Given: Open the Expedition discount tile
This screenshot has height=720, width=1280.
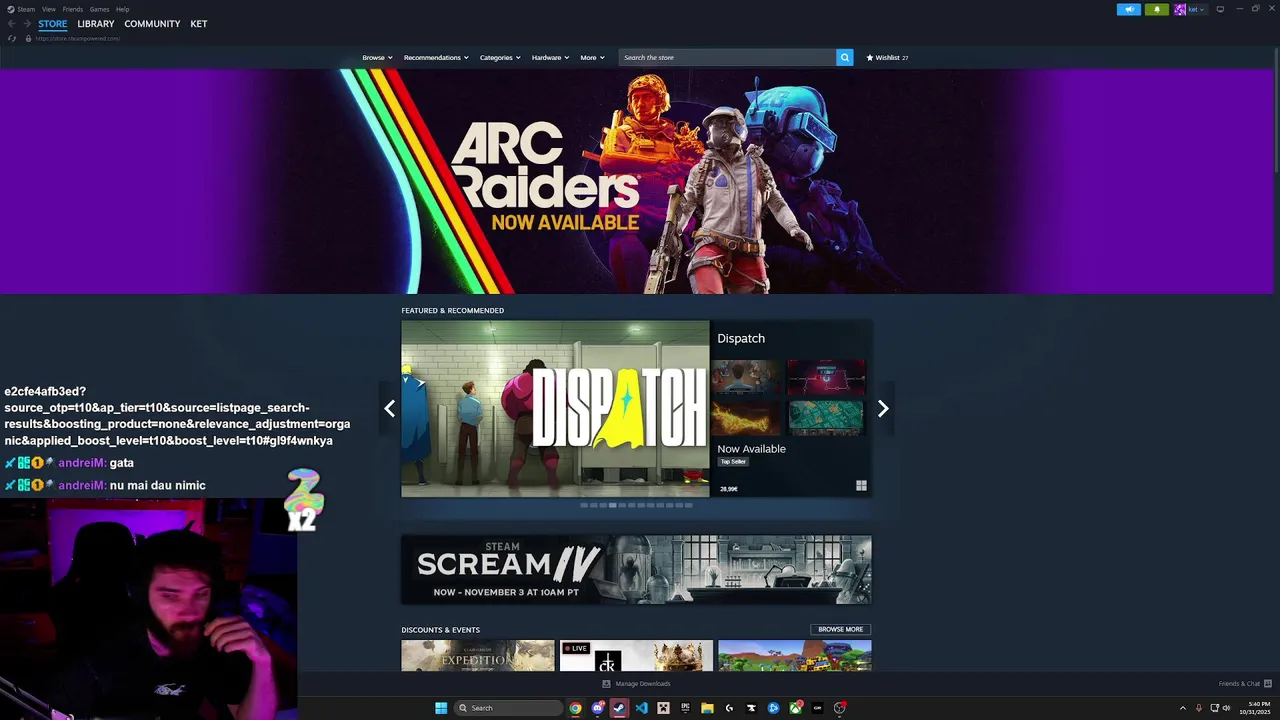Looking at the screenshot, I should [x=478, y=655].
